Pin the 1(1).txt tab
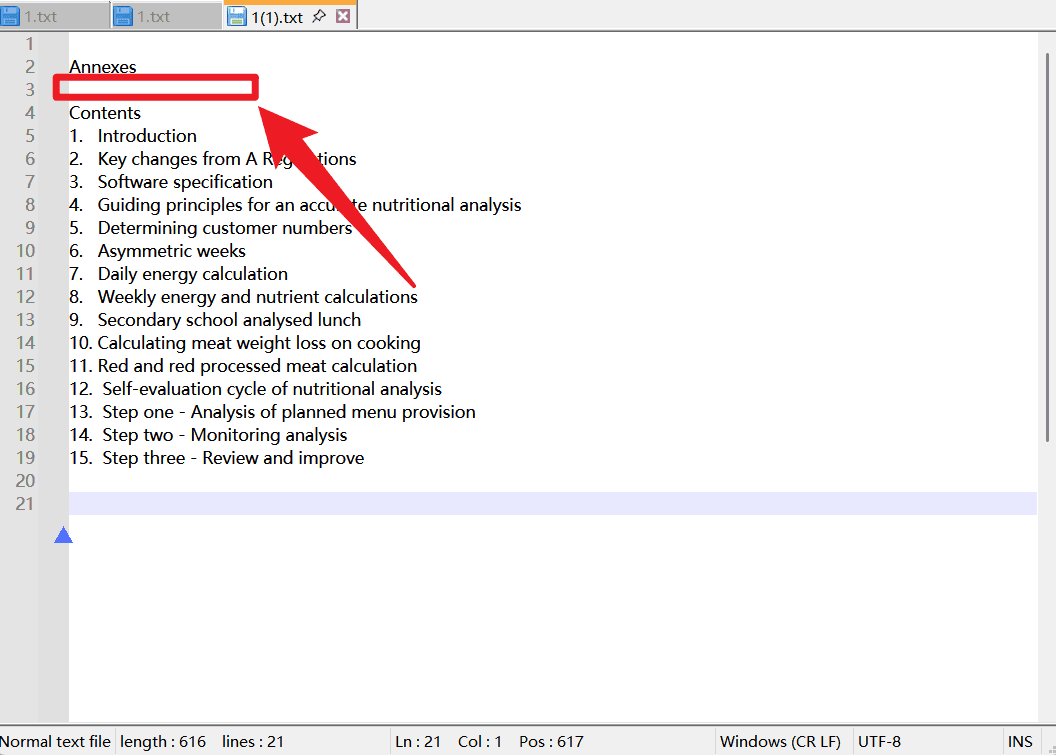Viewport: 1056px width, 755px height. (x=319, y=16)
